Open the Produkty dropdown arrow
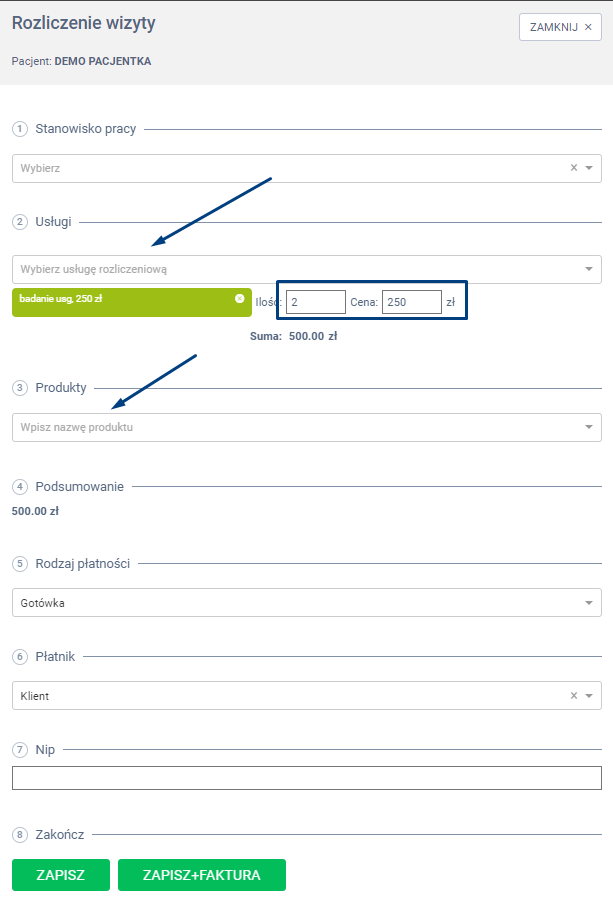The width and height of the screenshot is (613, 909). click(x=589, y=428)
